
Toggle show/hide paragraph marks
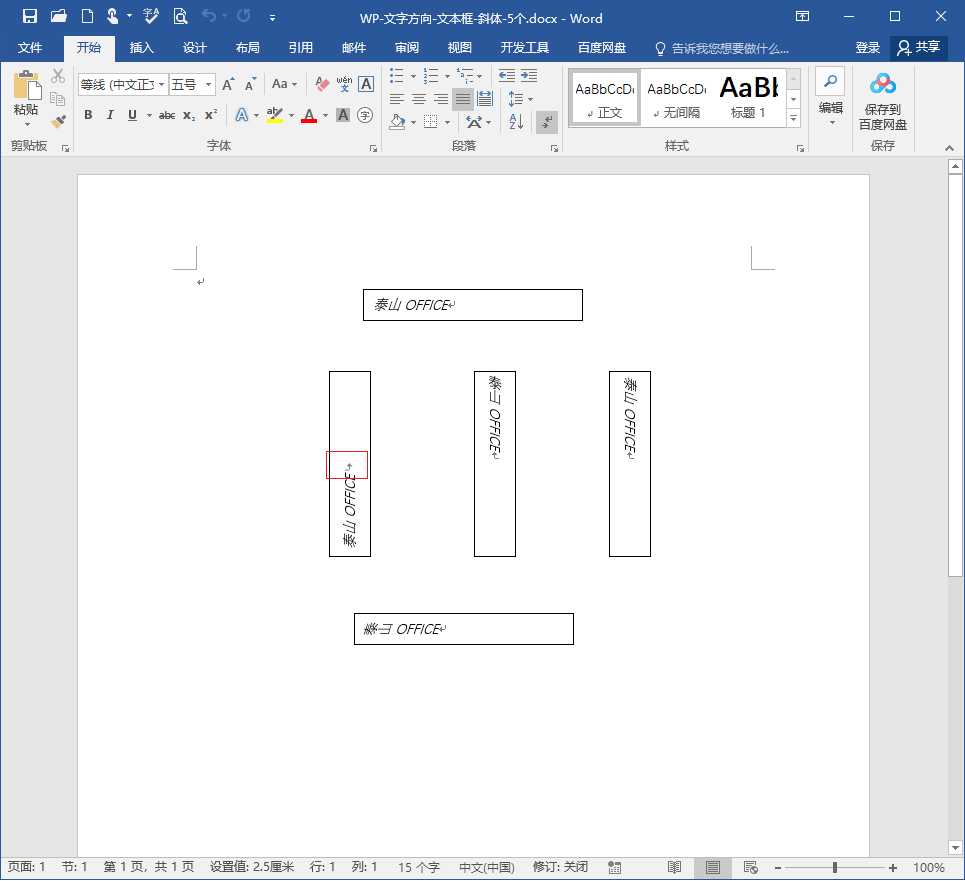coord(547,122)
